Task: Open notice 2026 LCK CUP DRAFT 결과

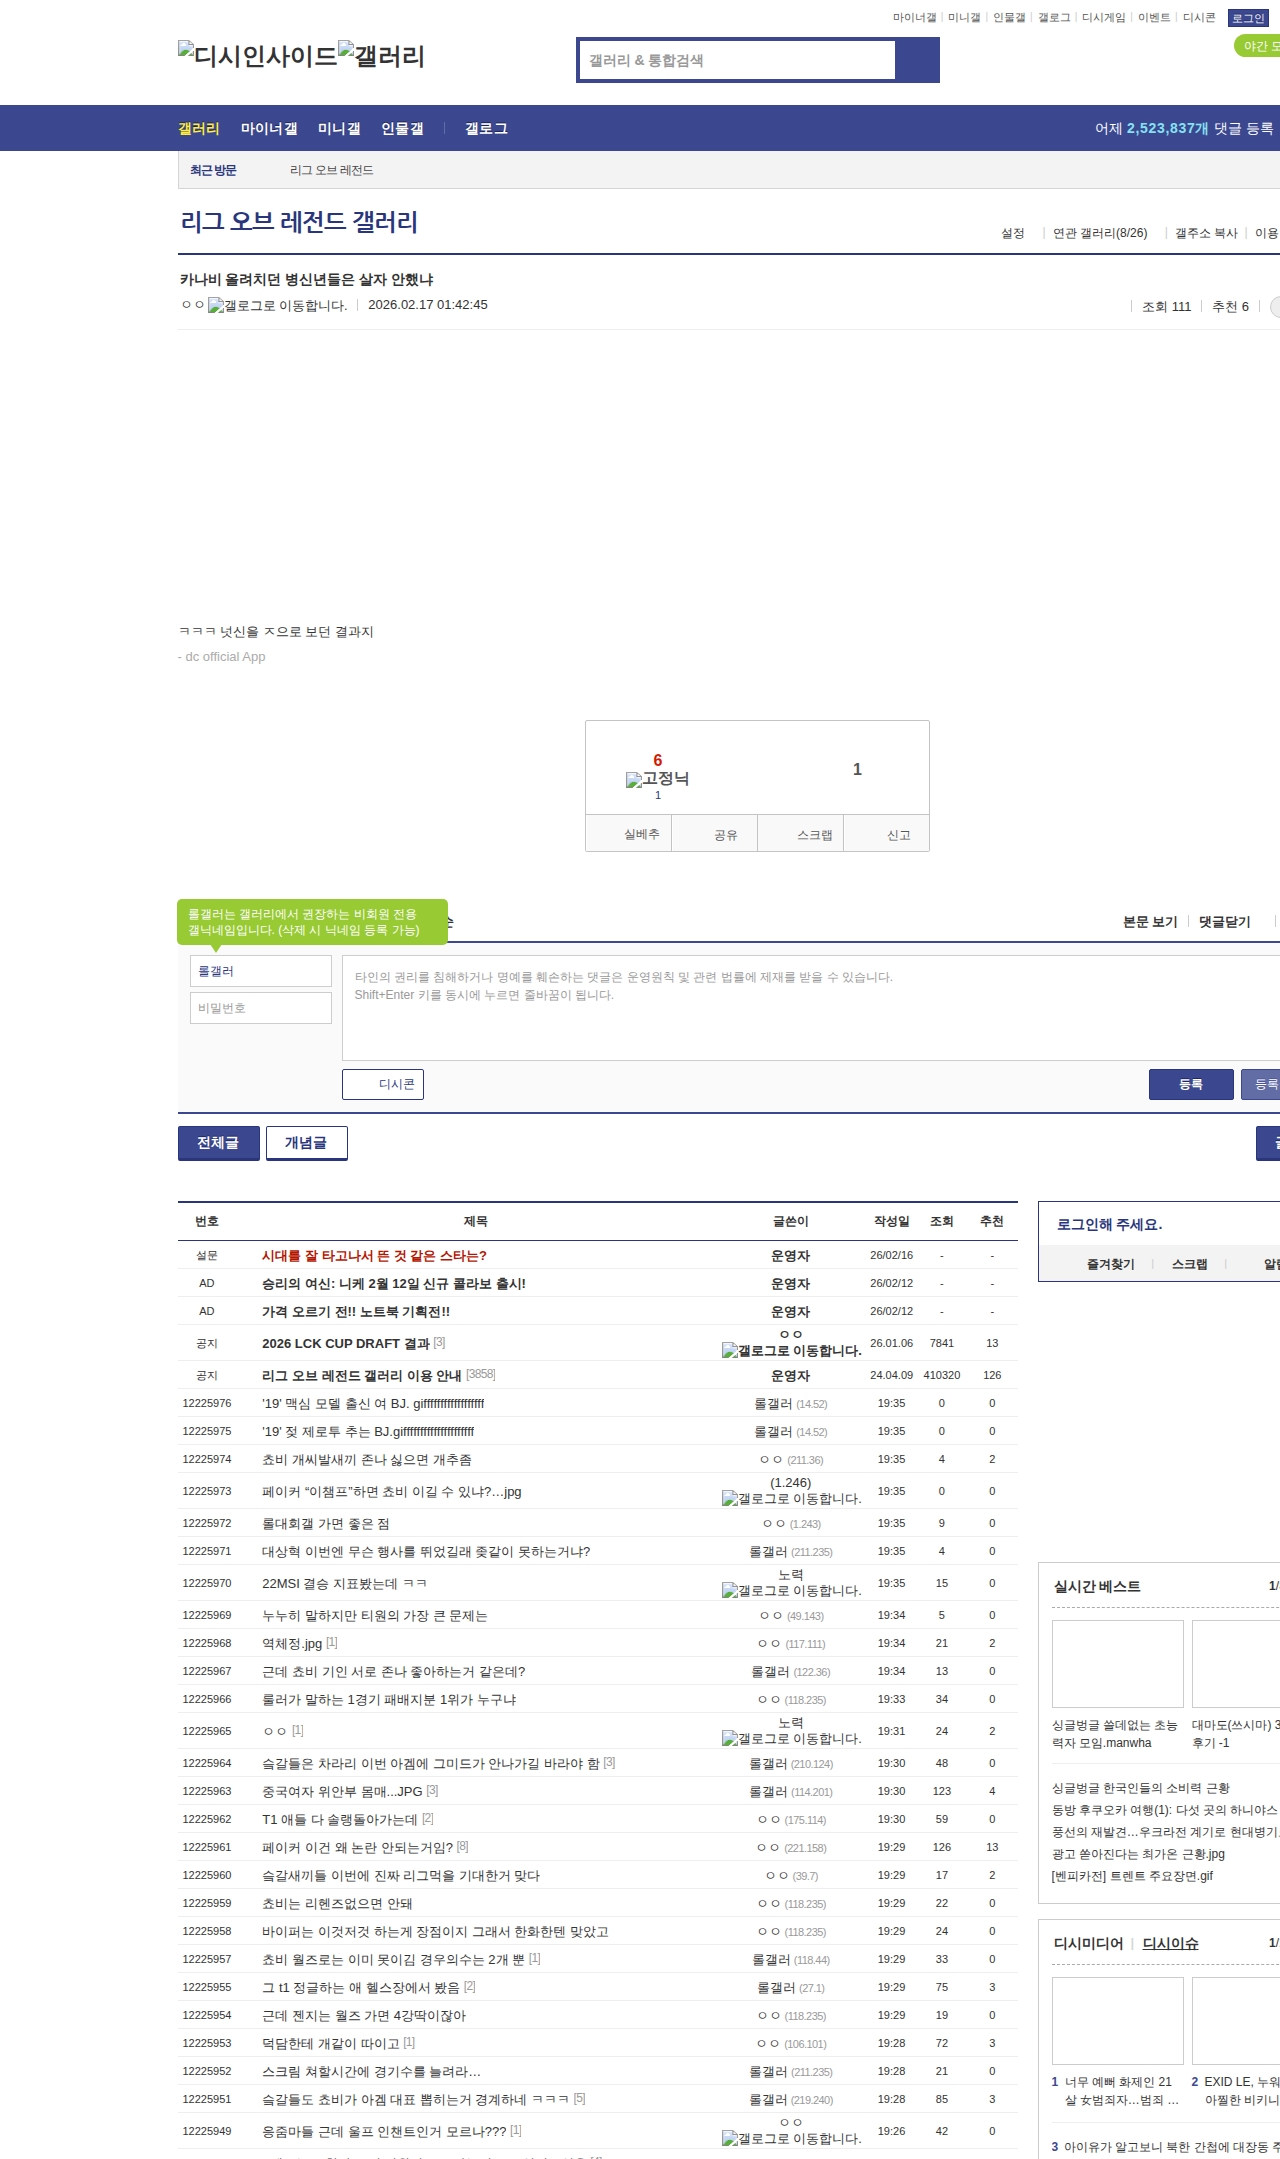Action: click(x=346, y=1344)
